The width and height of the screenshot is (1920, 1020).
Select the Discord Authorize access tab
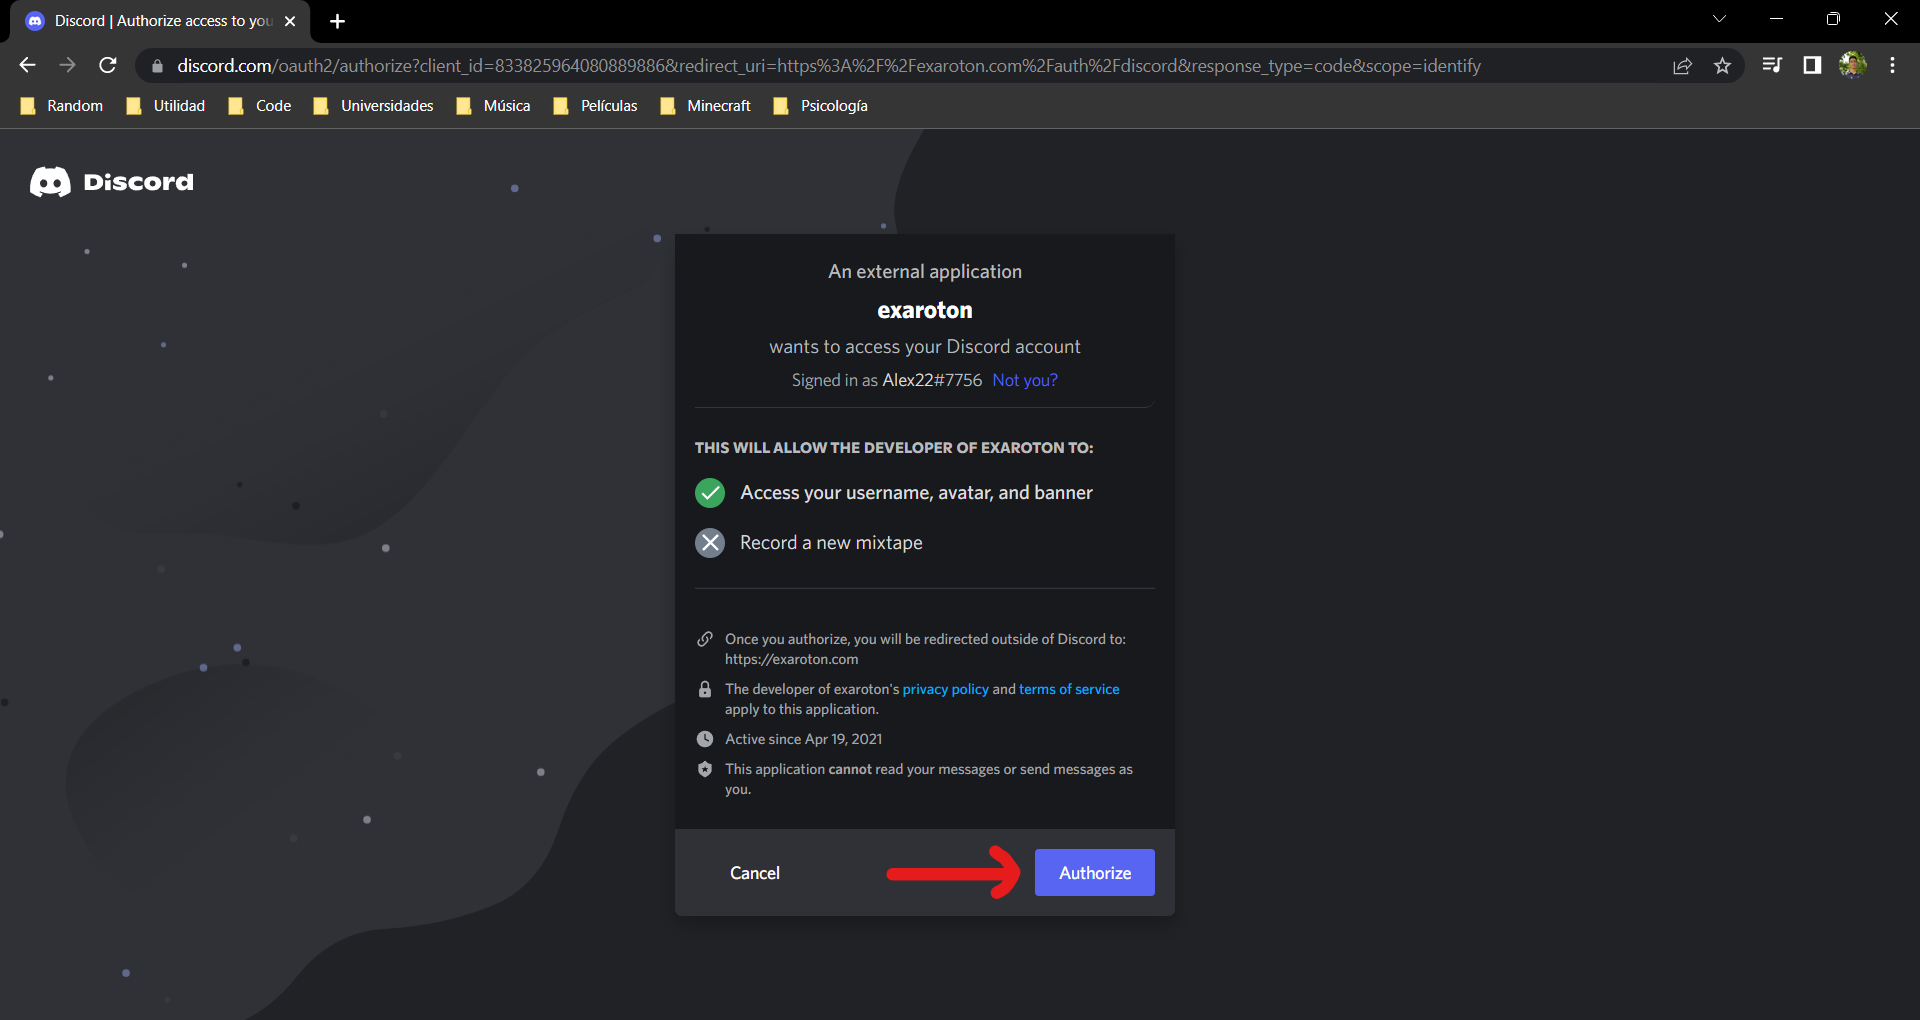click(x=161, y=21)
